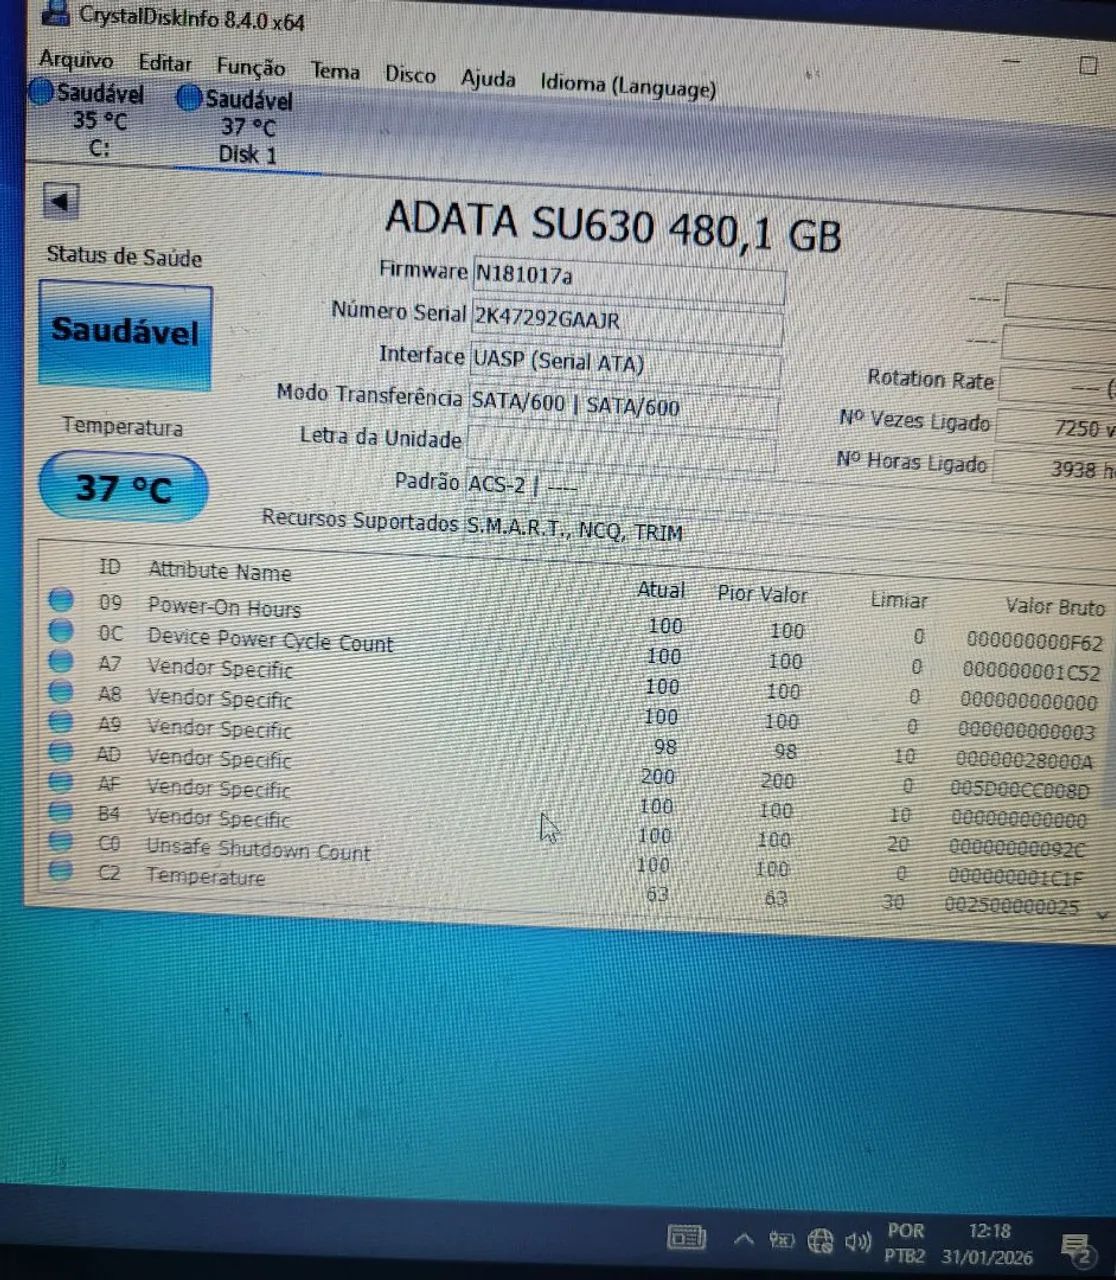Click the Saudável health status button
The width and height of the screenshot is (1116, 1280).
tap(124, 333)
